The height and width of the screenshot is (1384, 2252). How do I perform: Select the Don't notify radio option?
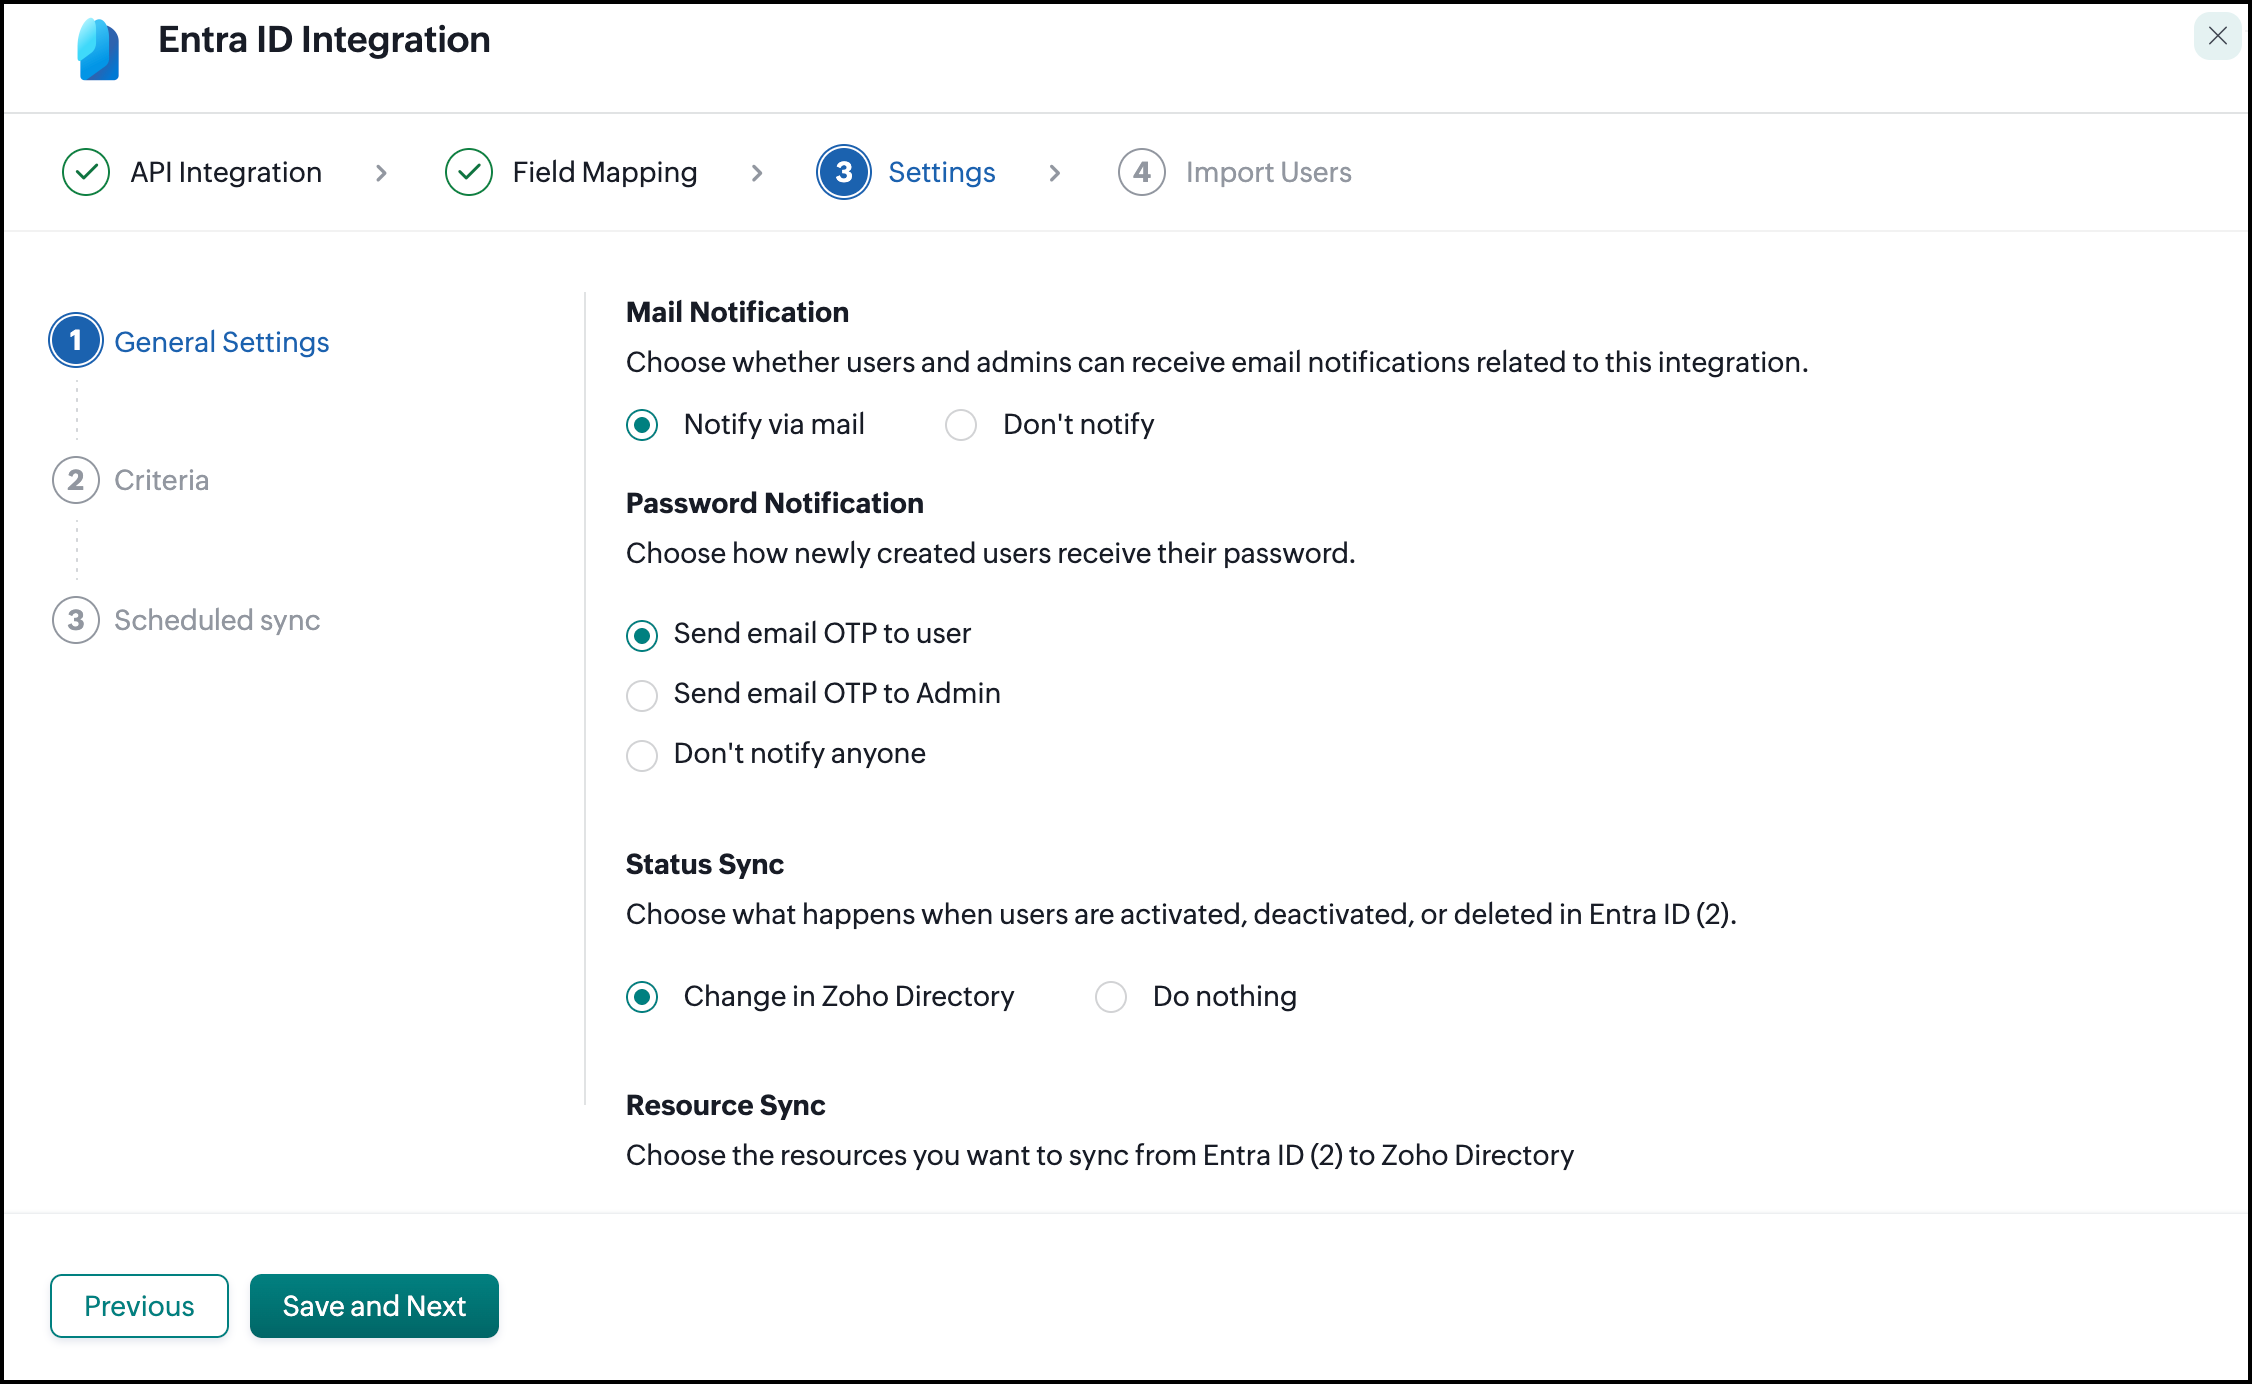point(961,425)
